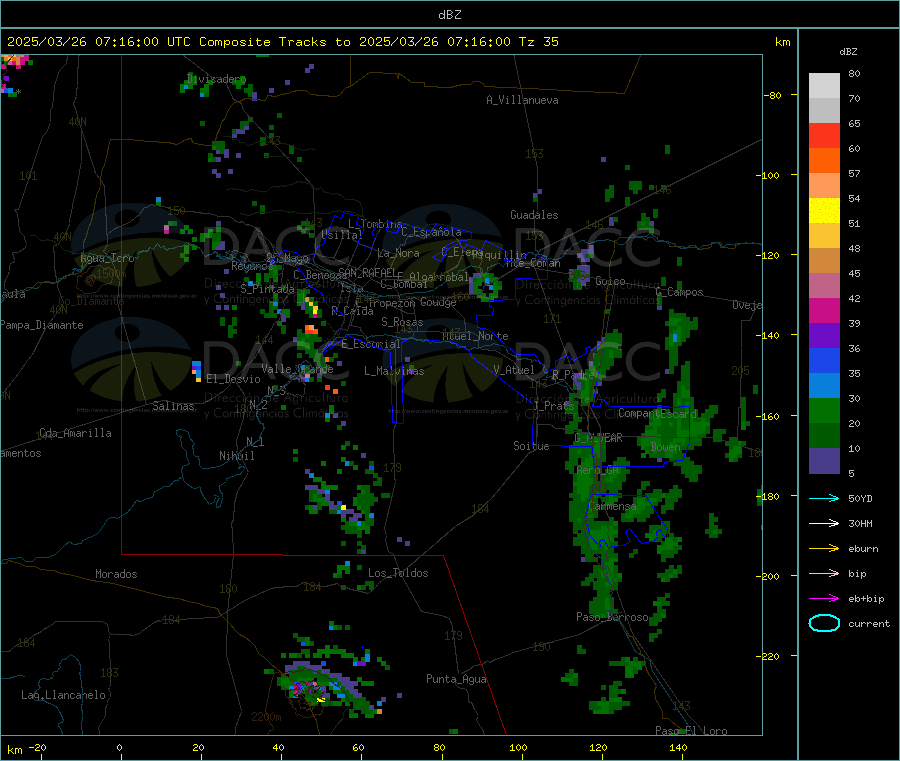This screenshot has width=900, height=761.
Task: Click the C_Campos map label
Action: click(680, 292)
